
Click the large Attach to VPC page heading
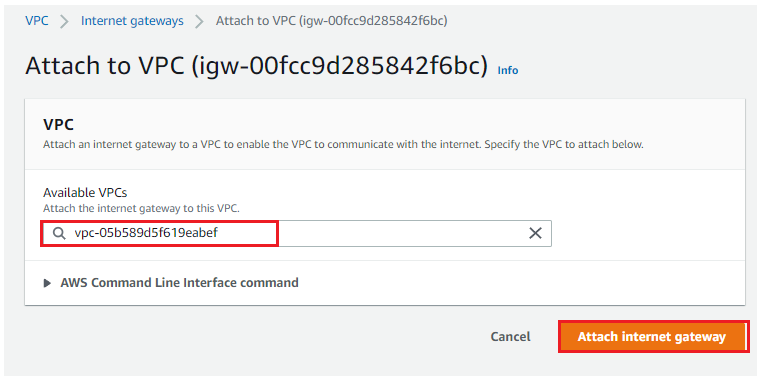click(x=256, y=65)
